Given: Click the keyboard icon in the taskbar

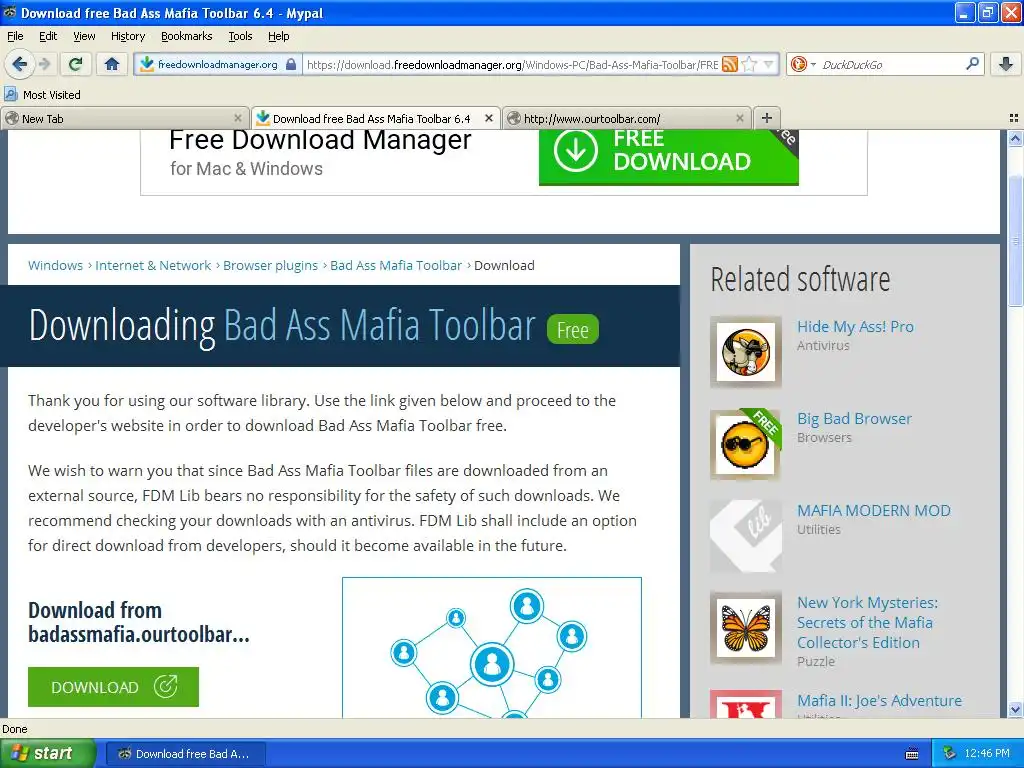Looking at the screenshot, I should click(x=912, y=754).
